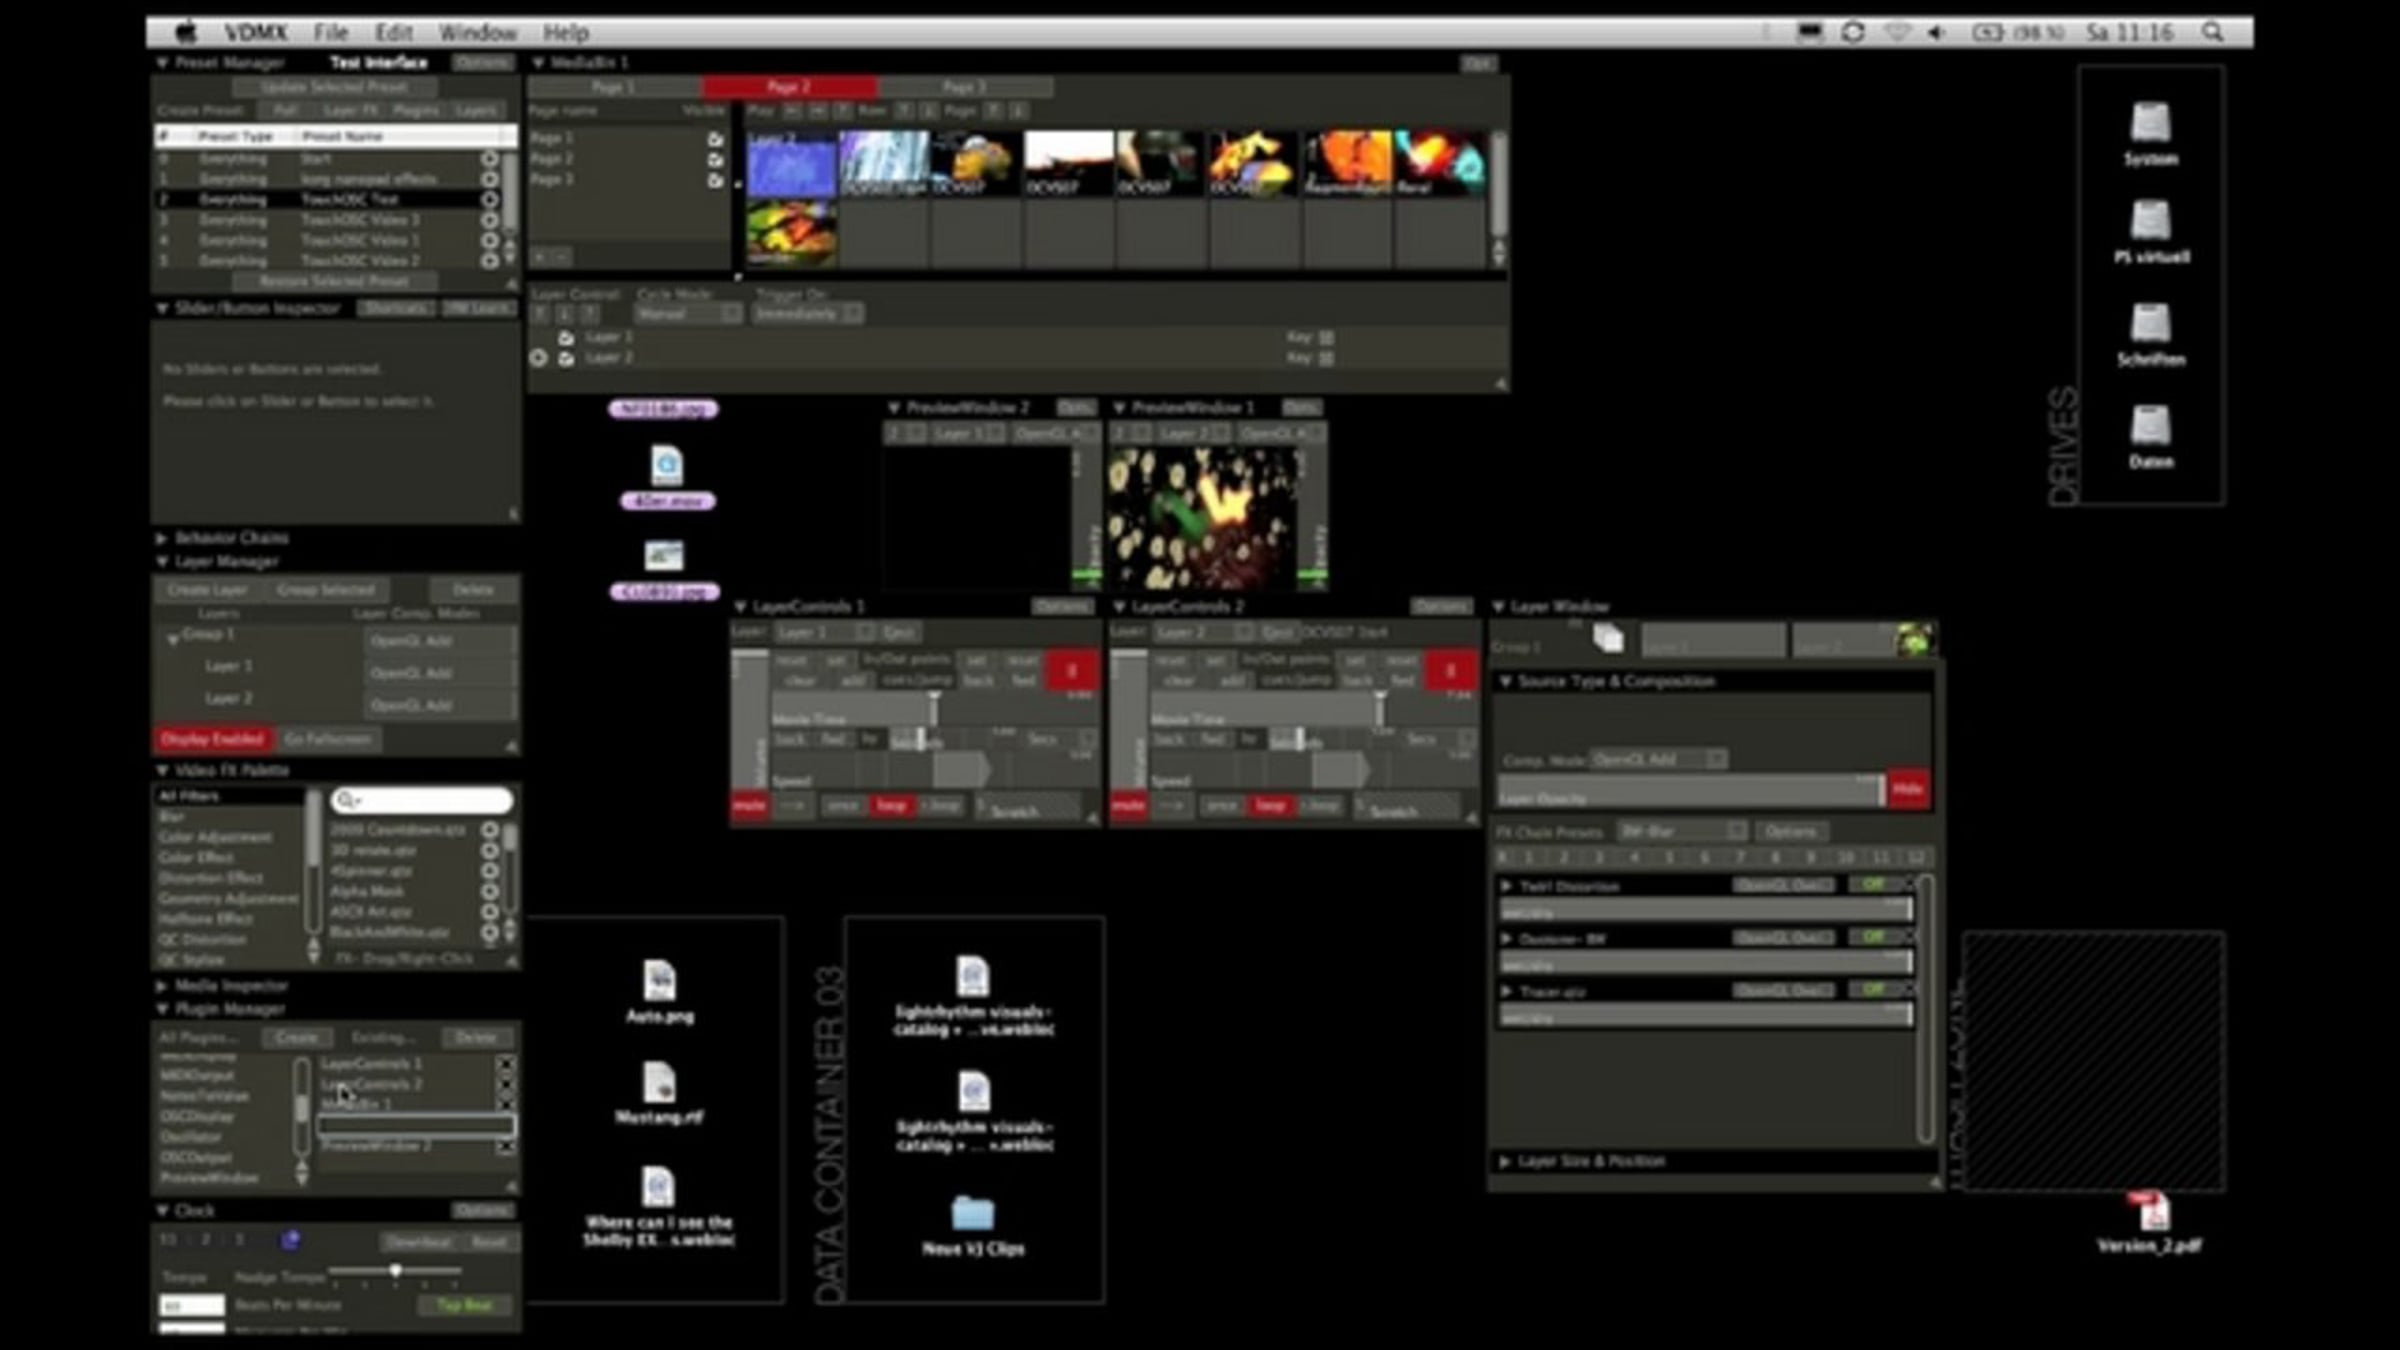Toggle the Twirl Distortion effect Off switch
The width and height of the screenshot is (2400, 1350).
[1874, 884]
